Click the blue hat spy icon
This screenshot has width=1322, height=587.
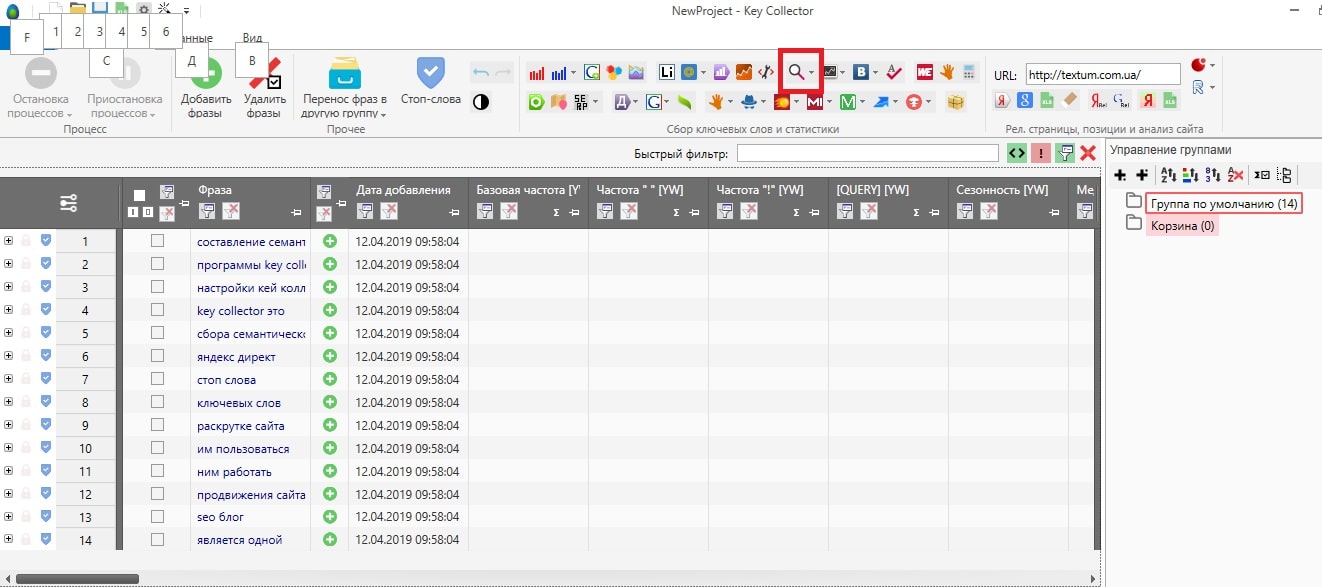point(748,101)
